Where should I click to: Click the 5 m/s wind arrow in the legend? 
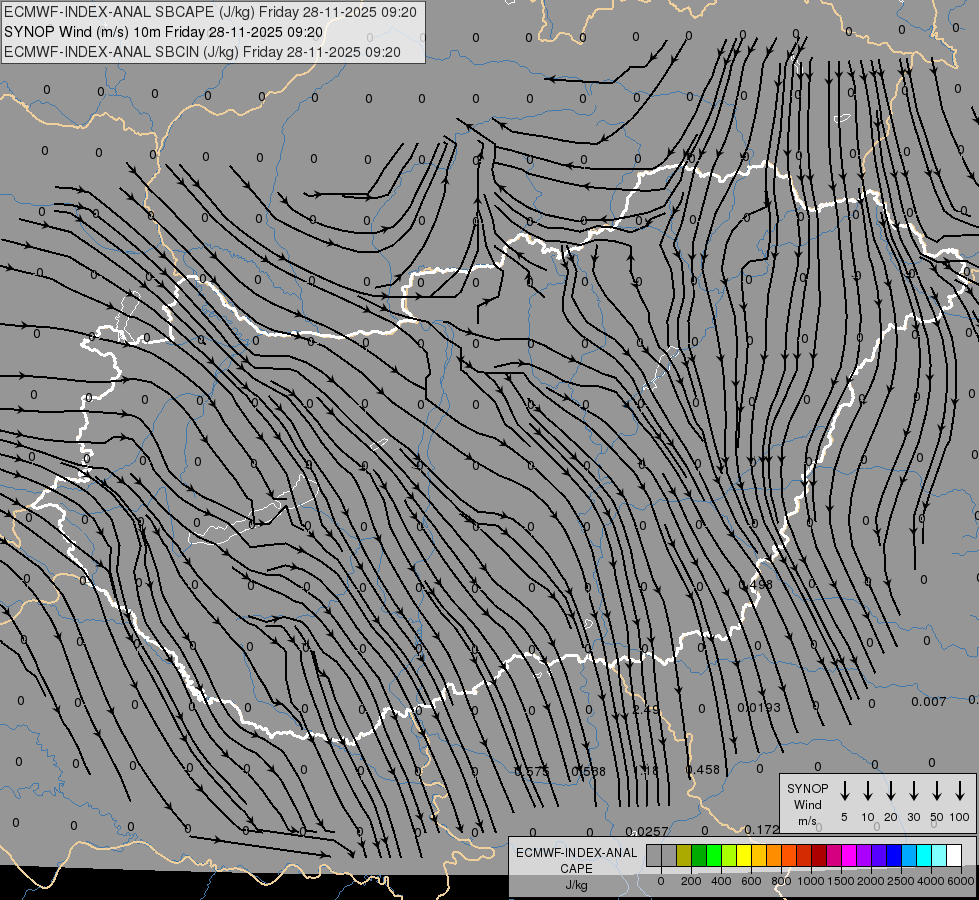tap(844, 791)
